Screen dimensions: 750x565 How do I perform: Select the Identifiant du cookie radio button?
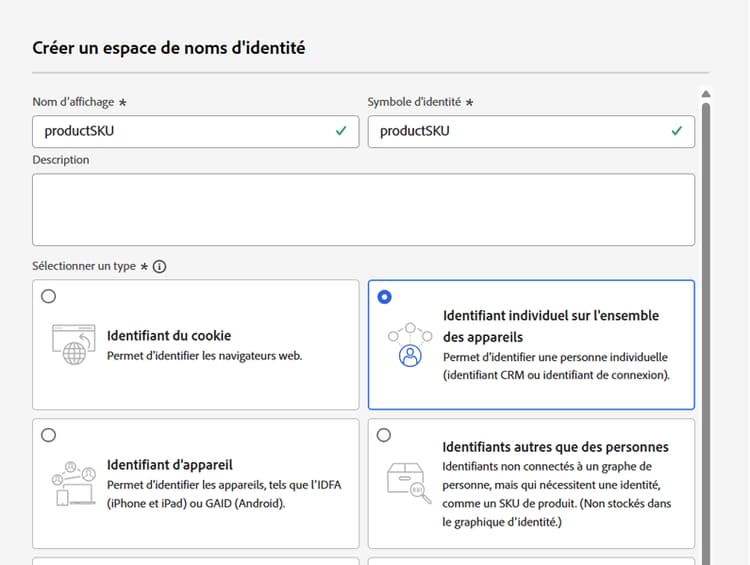(x=49, y=296)
